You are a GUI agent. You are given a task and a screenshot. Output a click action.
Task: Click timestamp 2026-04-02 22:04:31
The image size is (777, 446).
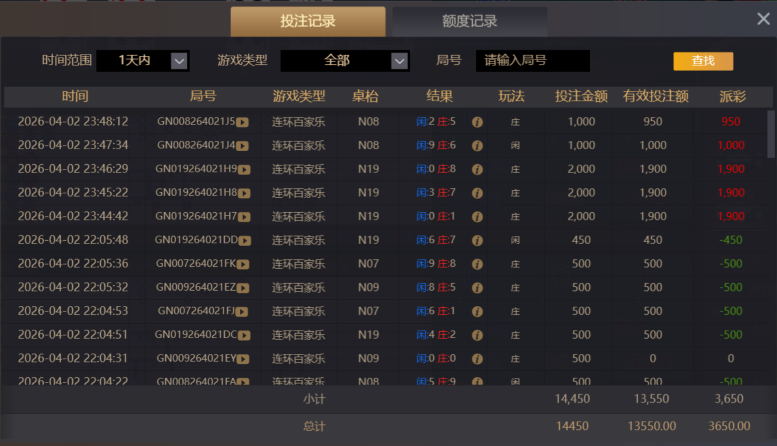coord(73,358)
